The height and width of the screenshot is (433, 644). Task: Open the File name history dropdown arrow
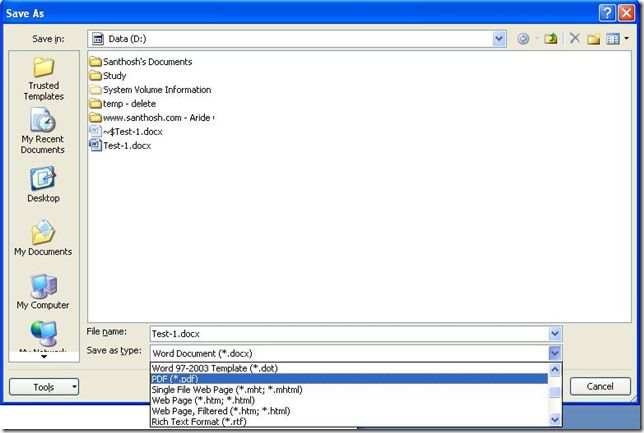click(x=555, y=333)
